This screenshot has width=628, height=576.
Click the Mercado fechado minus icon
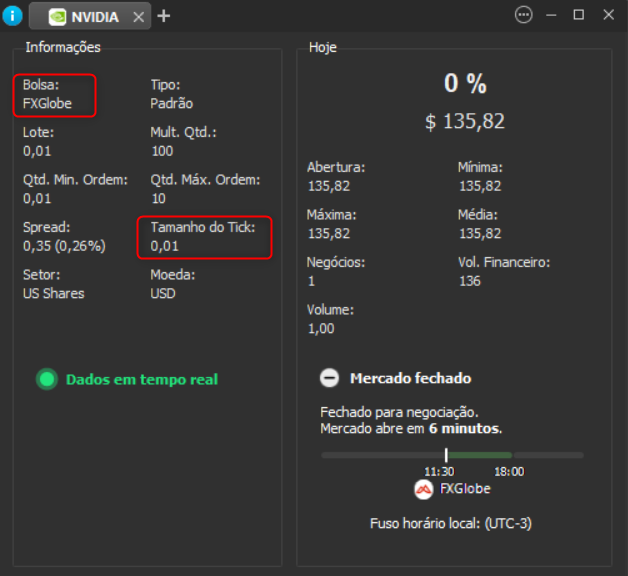(329, 378)
